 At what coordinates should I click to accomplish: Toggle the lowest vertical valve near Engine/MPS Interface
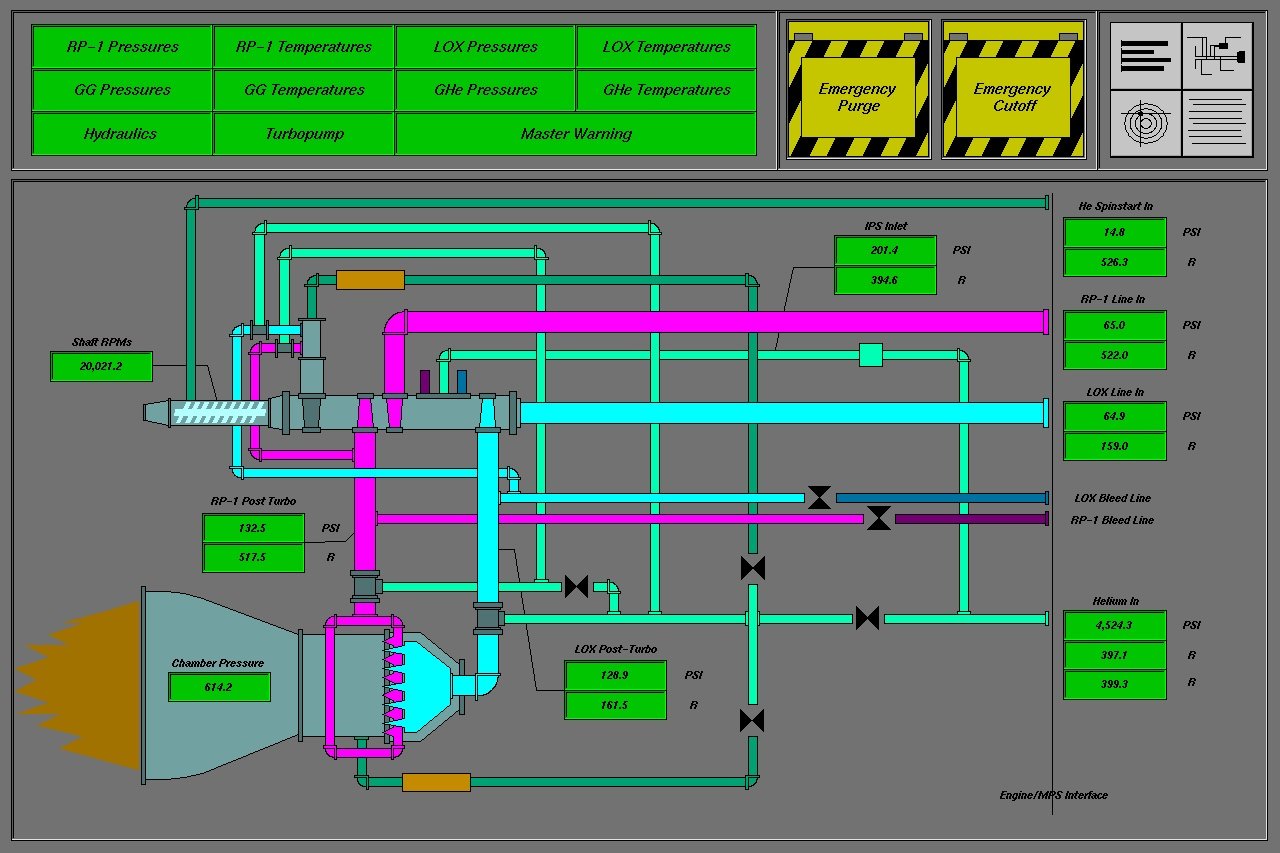pyautogui.click(x=753, y=720)
